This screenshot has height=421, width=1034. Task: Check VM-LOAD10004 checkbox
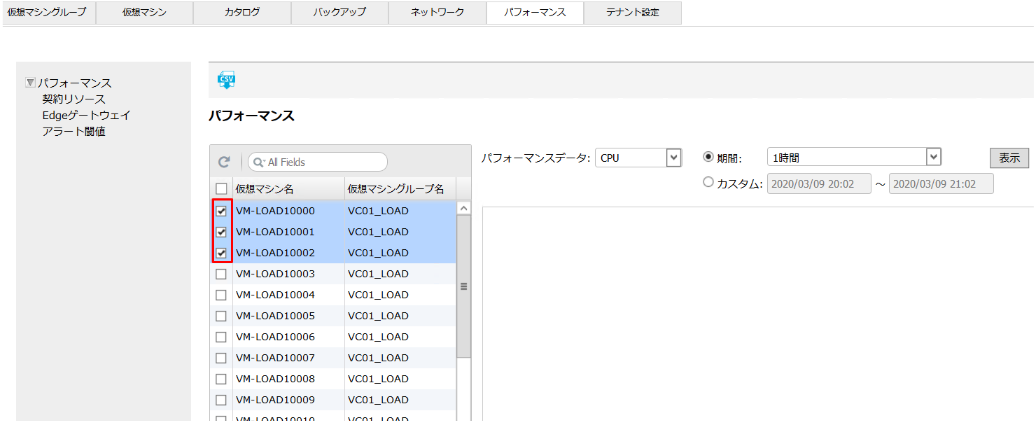222,295
